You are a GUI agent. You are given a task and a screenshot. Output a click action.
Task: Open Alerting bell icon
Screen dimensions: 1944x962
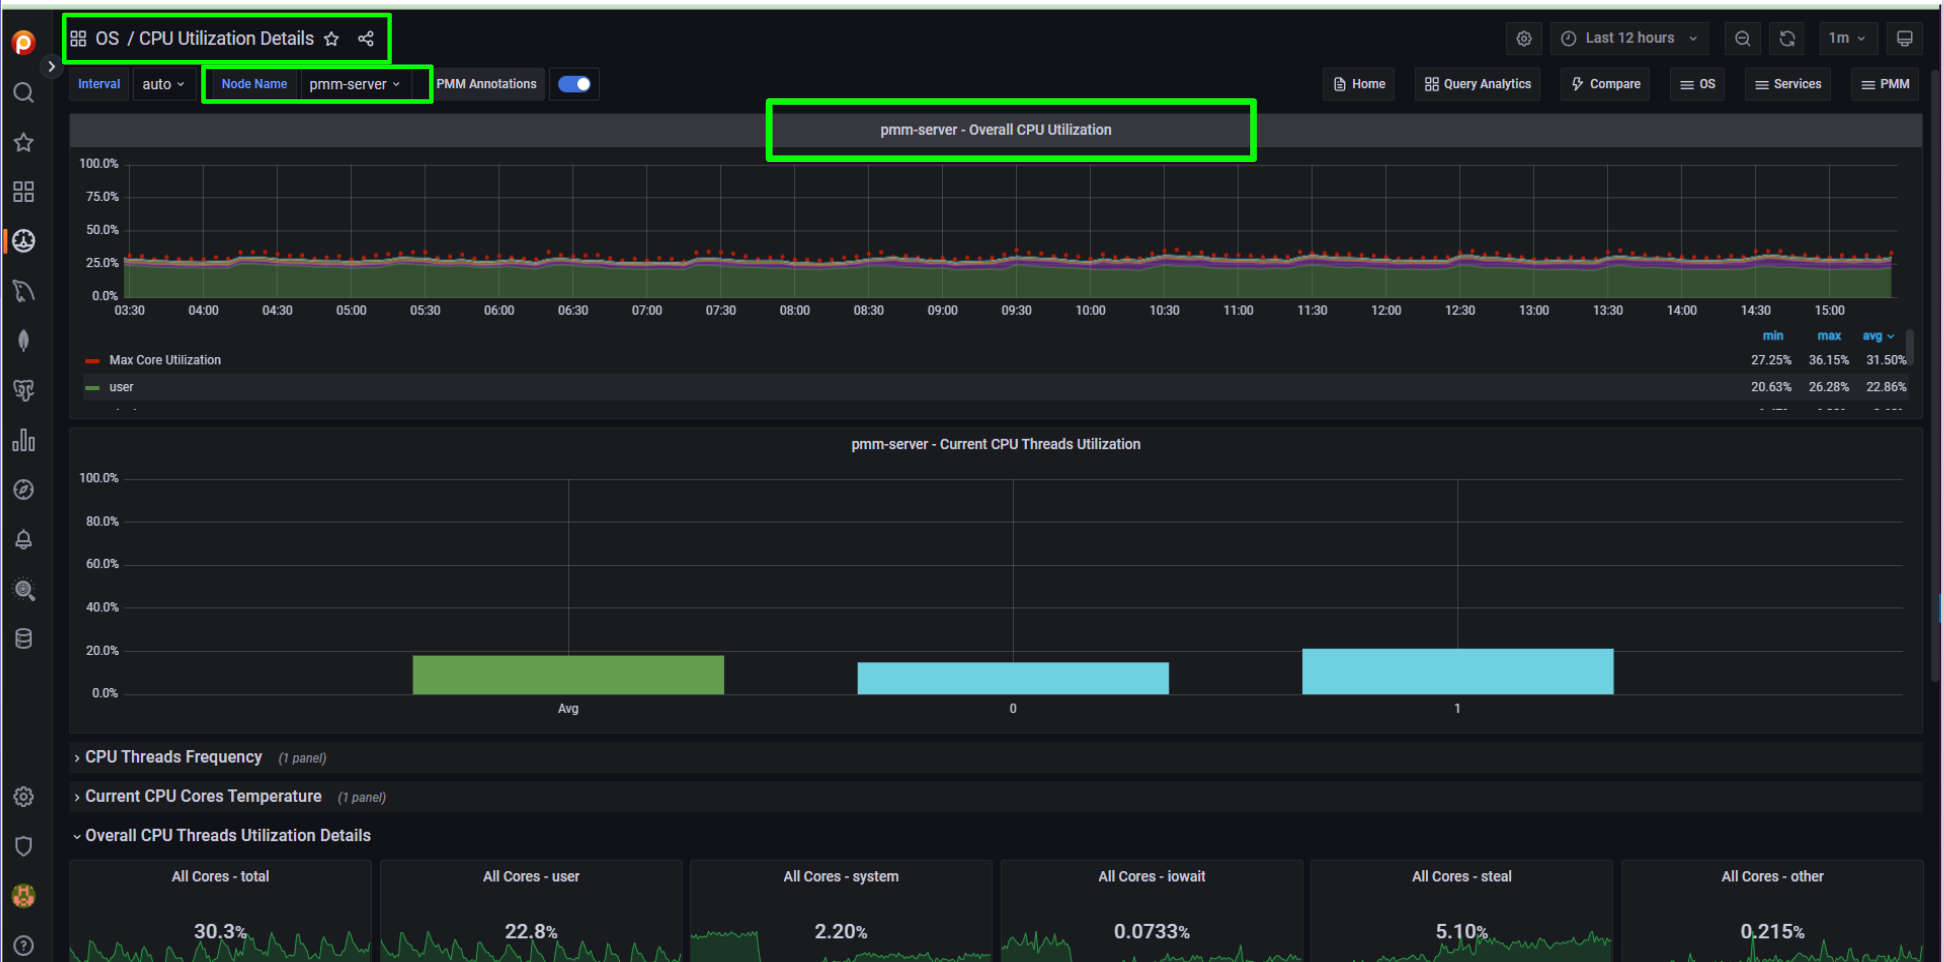pyautogui.click(x=24, y=539)
